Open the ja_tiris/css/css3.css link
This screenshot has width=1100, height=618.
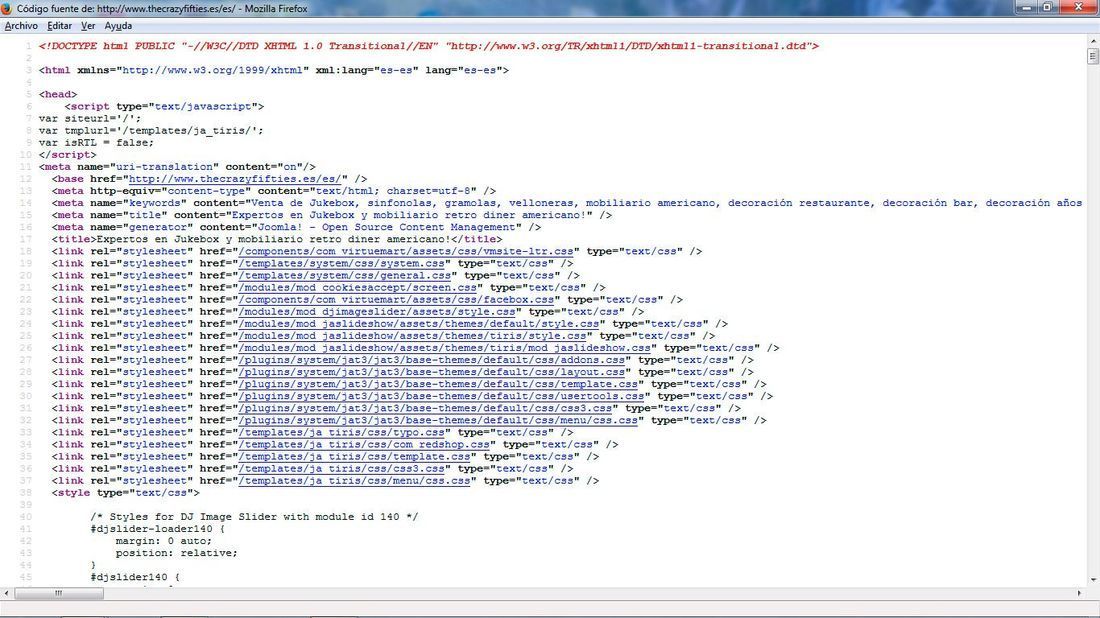click(341, 469)
